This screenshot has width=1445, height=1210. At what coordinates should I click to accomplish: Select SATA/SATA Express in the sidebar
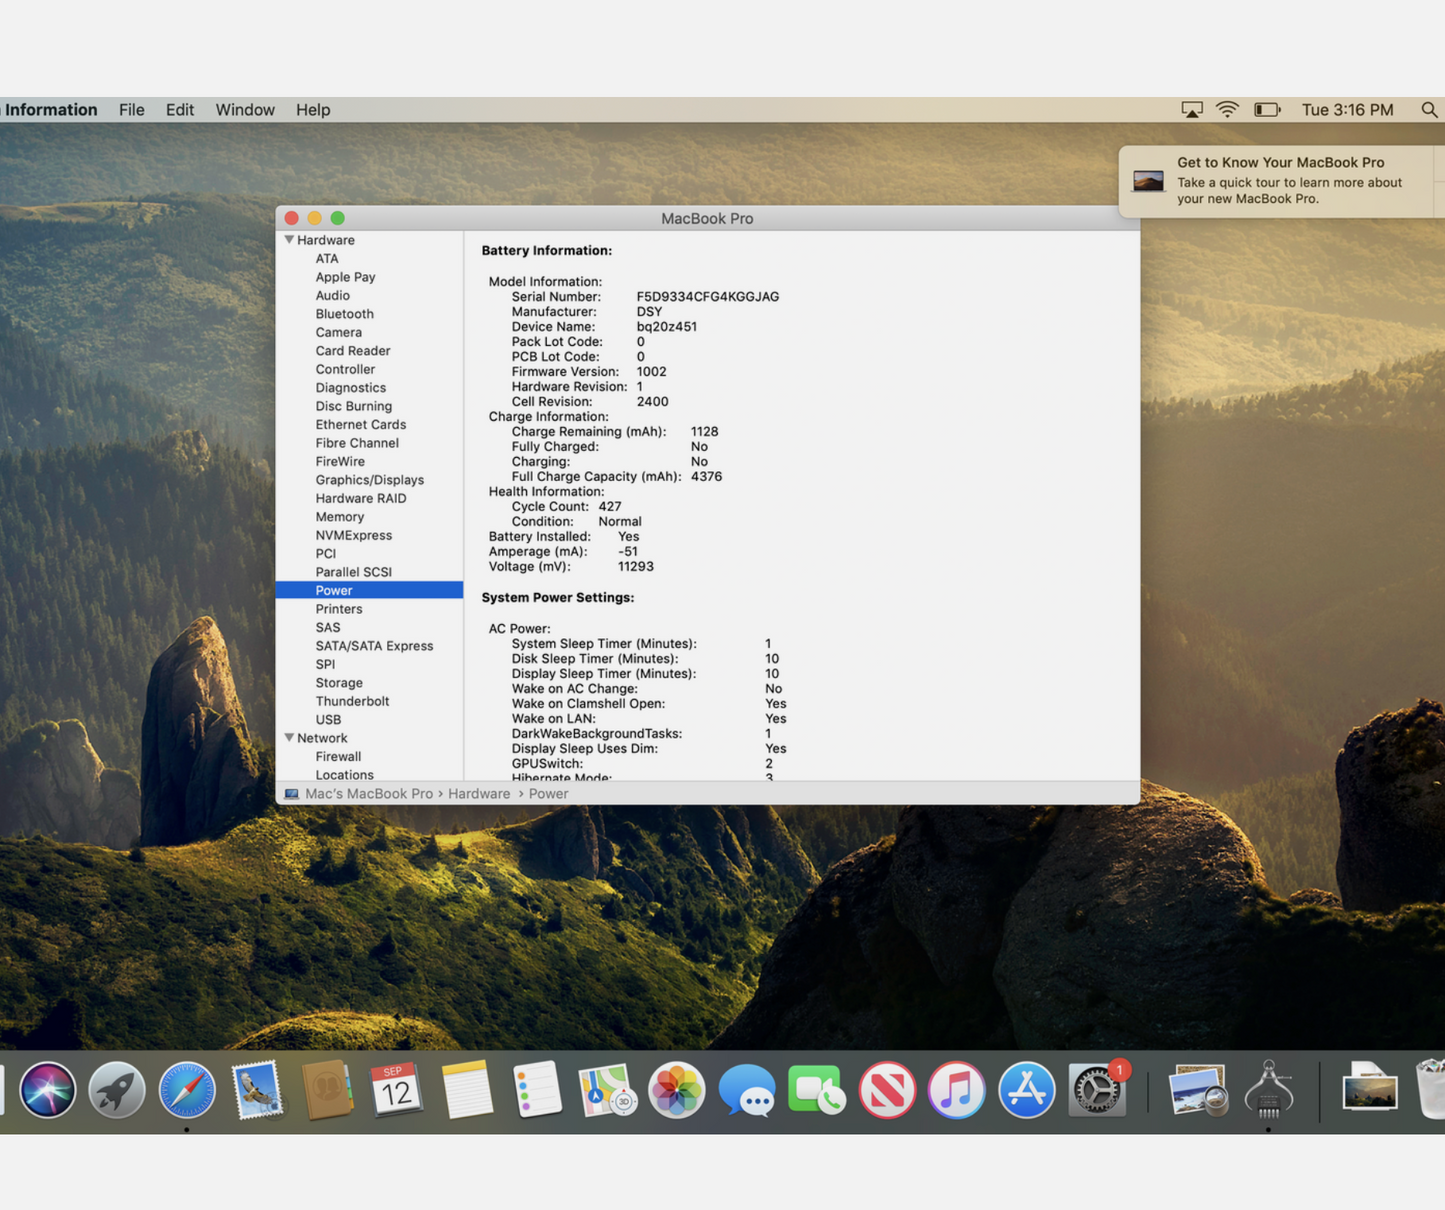pyautogui.click(x=375, y=646)
